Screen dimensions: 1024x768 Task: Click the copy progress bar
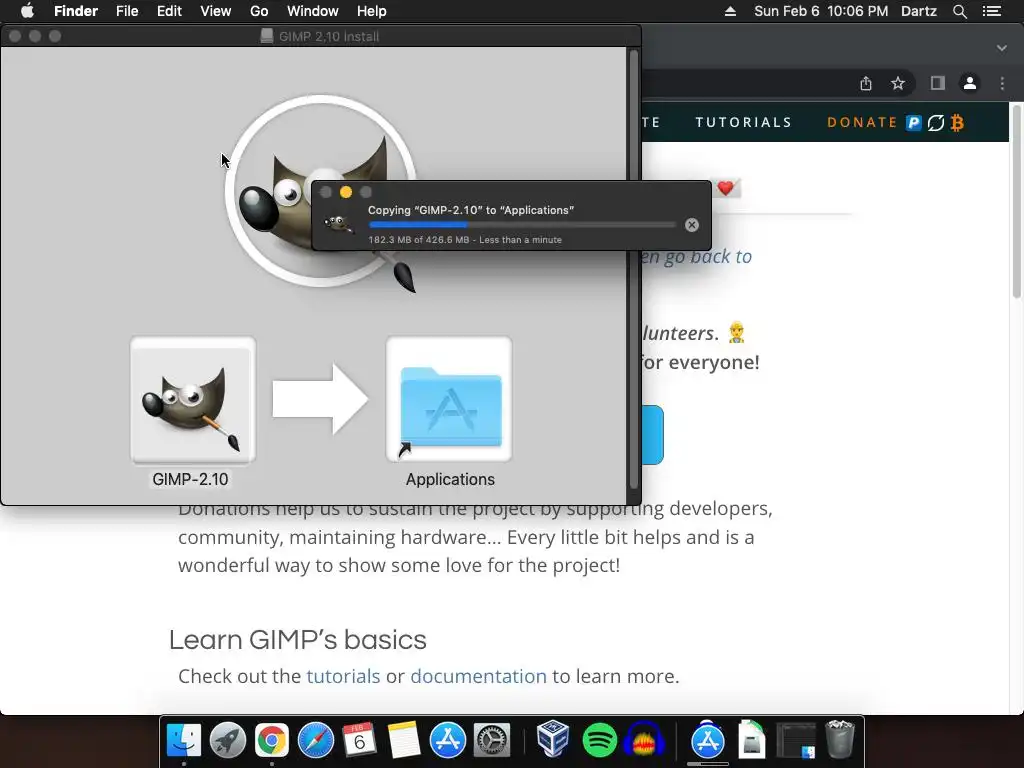point(522,225)
